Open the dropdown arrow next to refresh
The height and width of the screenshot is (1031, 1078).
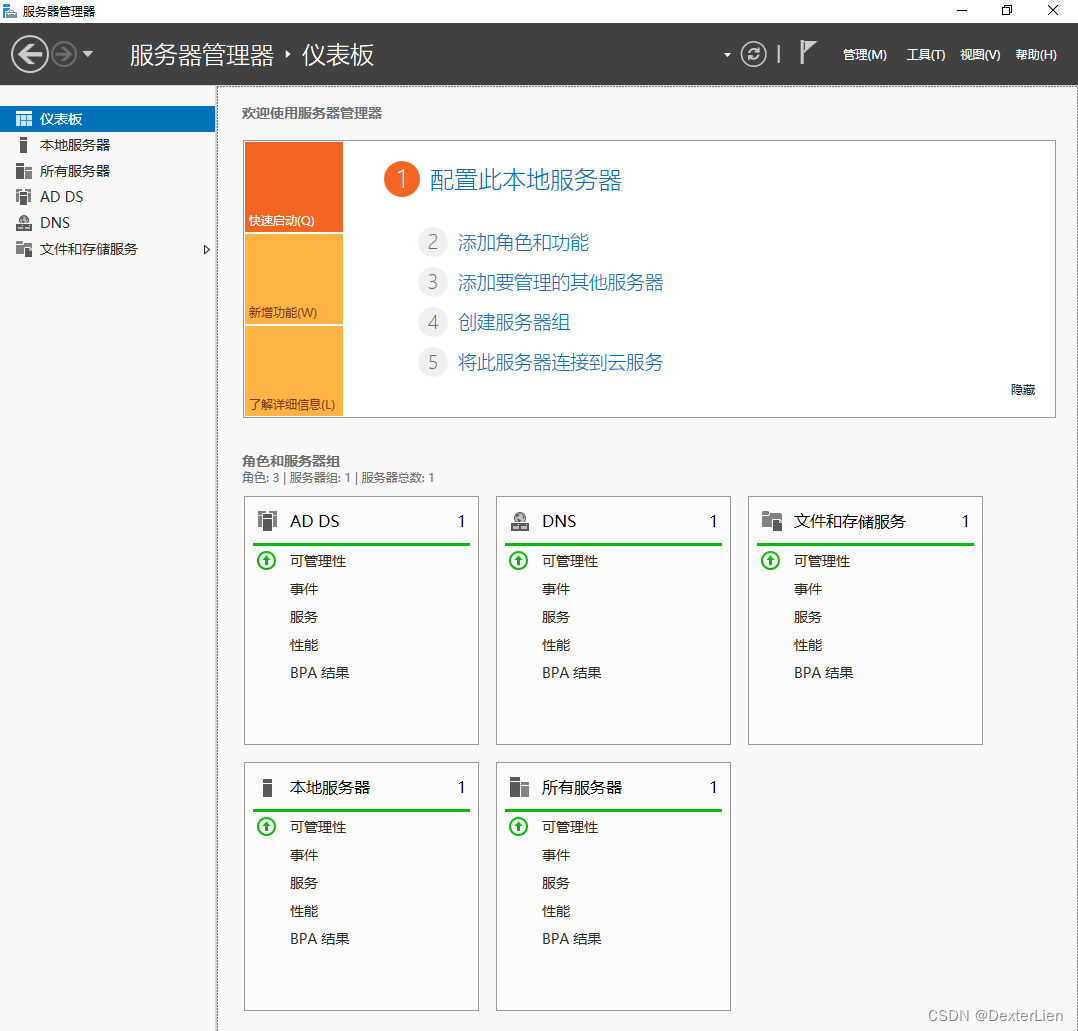728,54
